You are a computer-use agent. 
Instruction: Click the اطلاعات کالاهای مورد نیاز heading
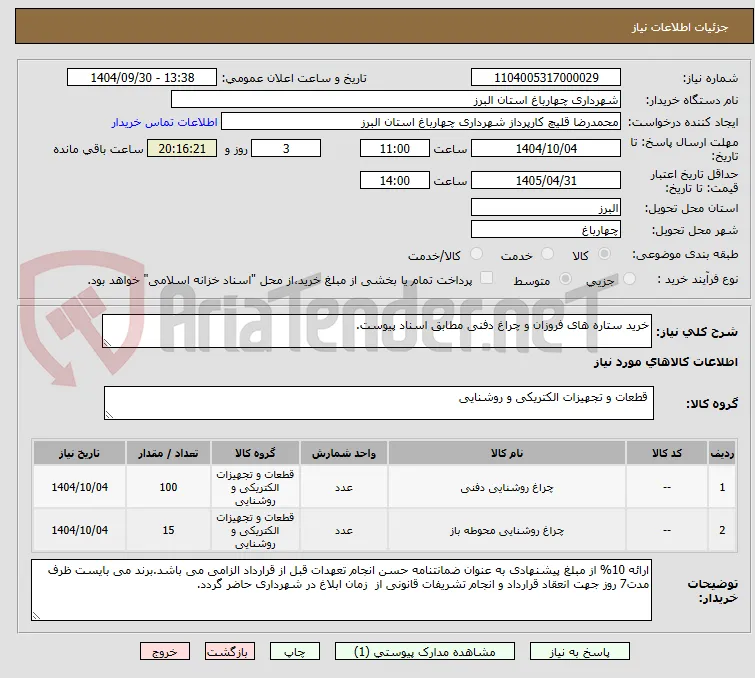pos(665,362)
